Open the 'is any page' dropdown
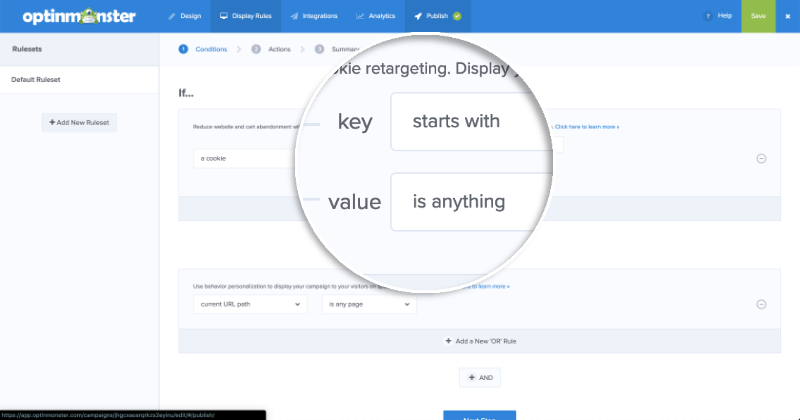This screenshot has height=420, width=800. tap(369, 304)
